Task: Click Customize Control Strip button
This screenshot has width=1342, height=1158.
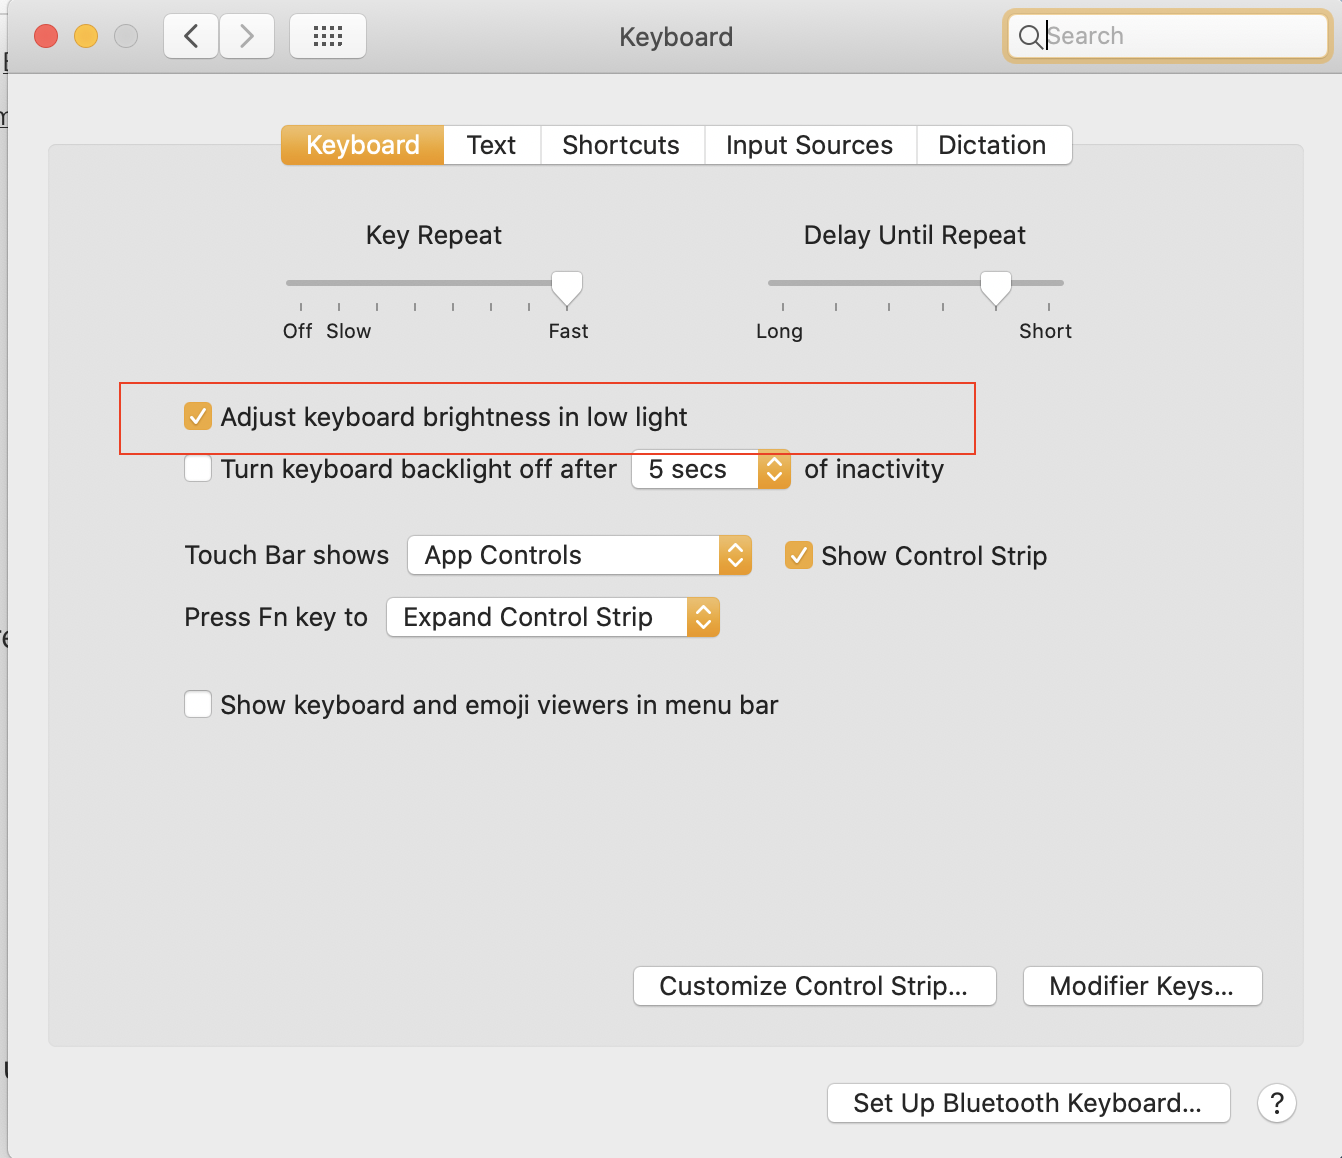Action: [x=814, y=986]
